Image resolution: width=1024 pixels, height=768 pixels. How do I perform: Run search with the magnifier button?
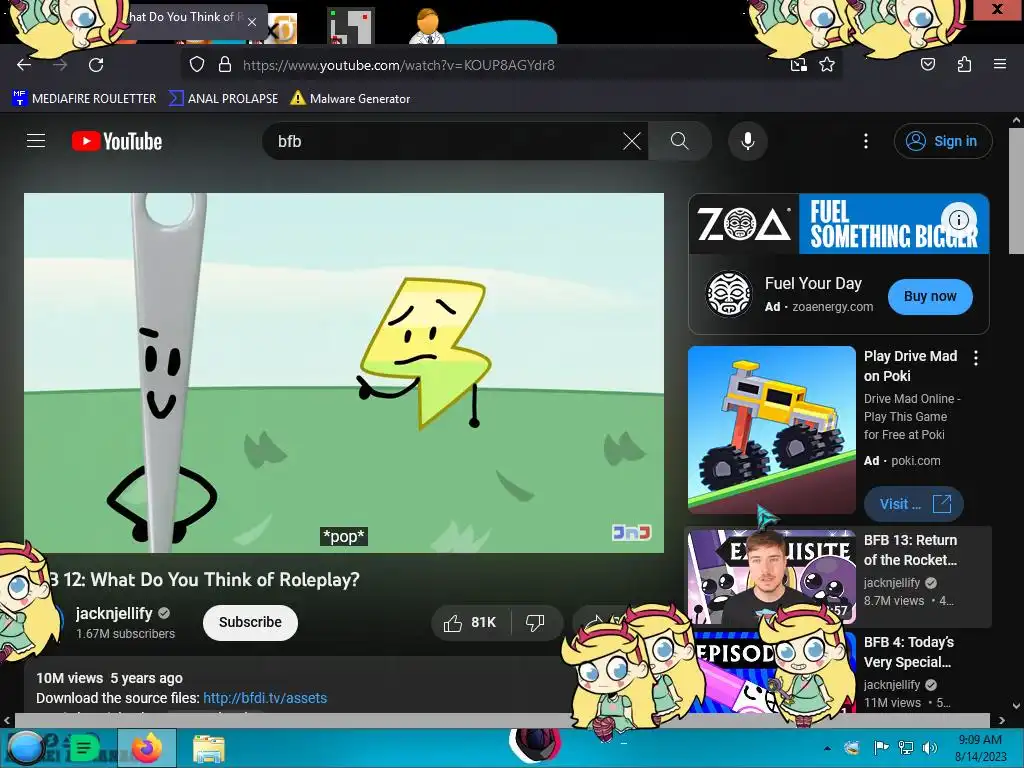(x=680, y=141)
